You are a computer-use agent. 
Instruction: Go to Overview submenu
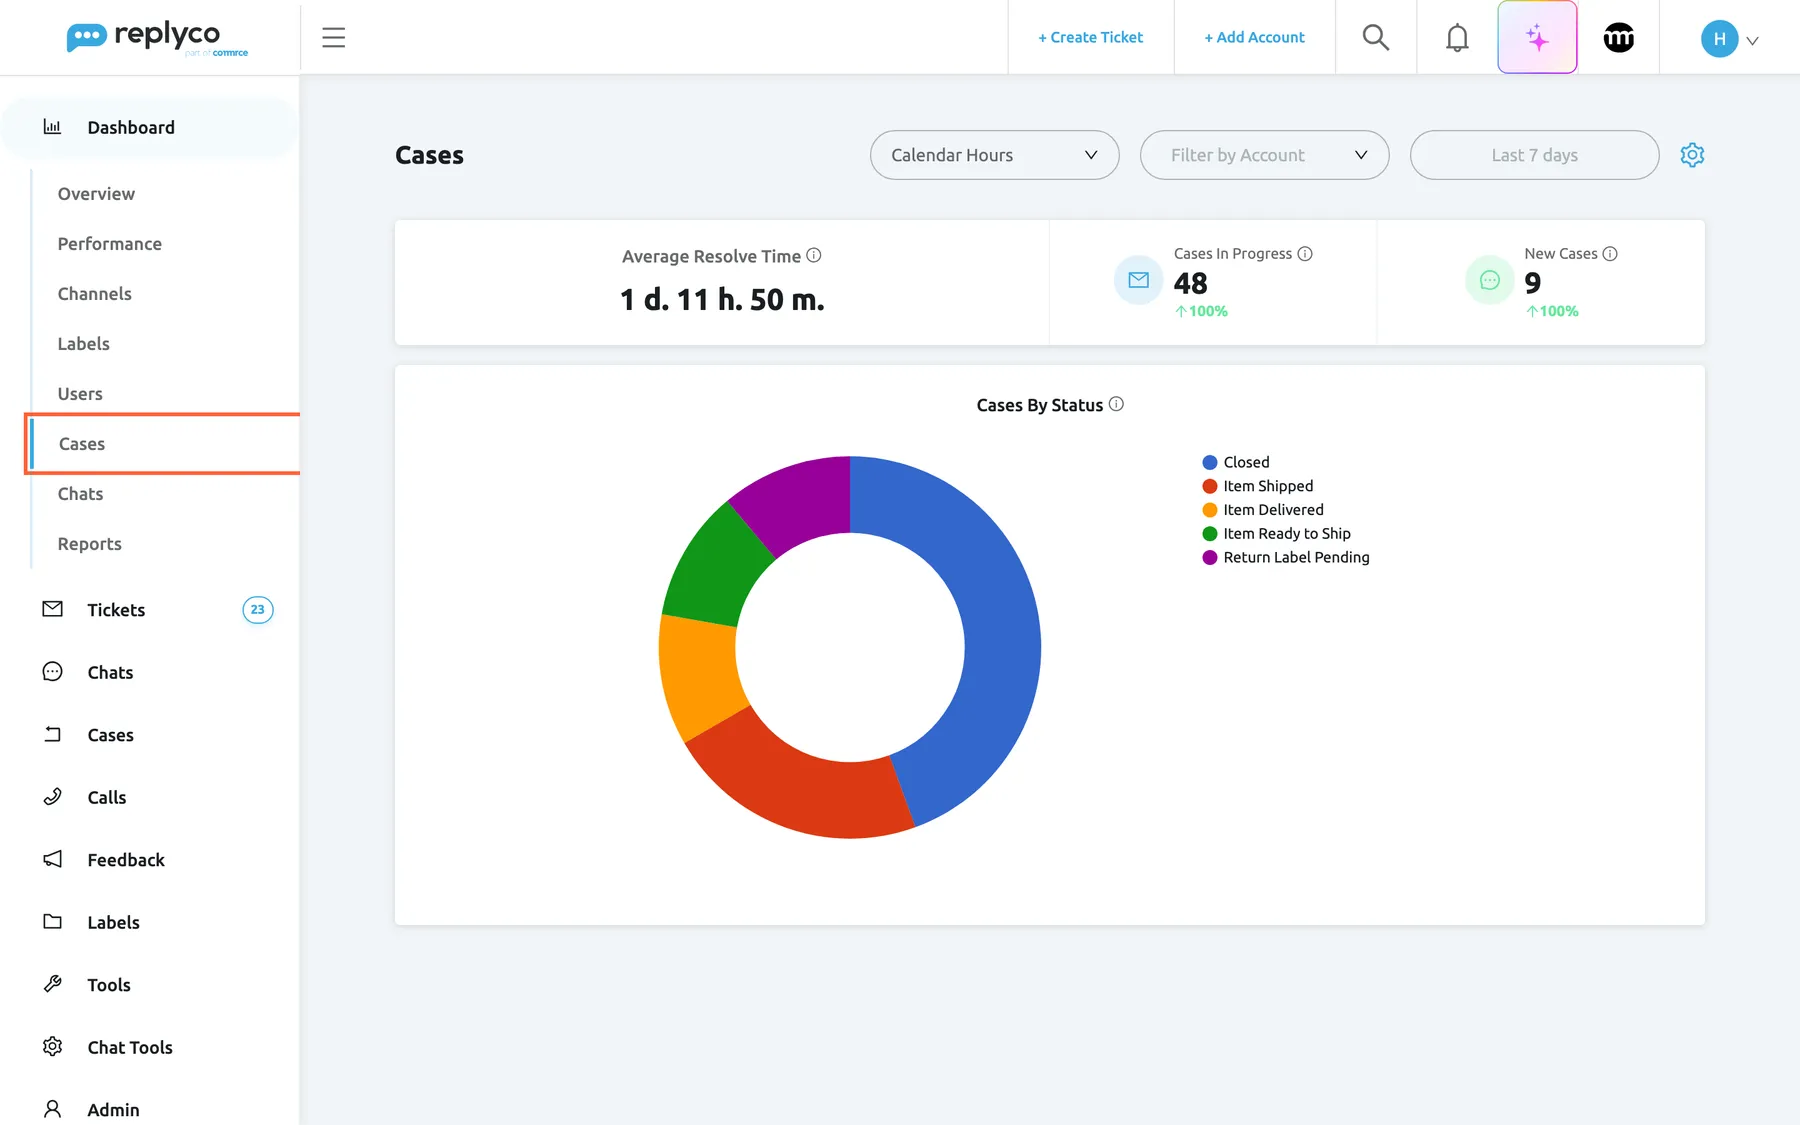click(x=96, y=194)
